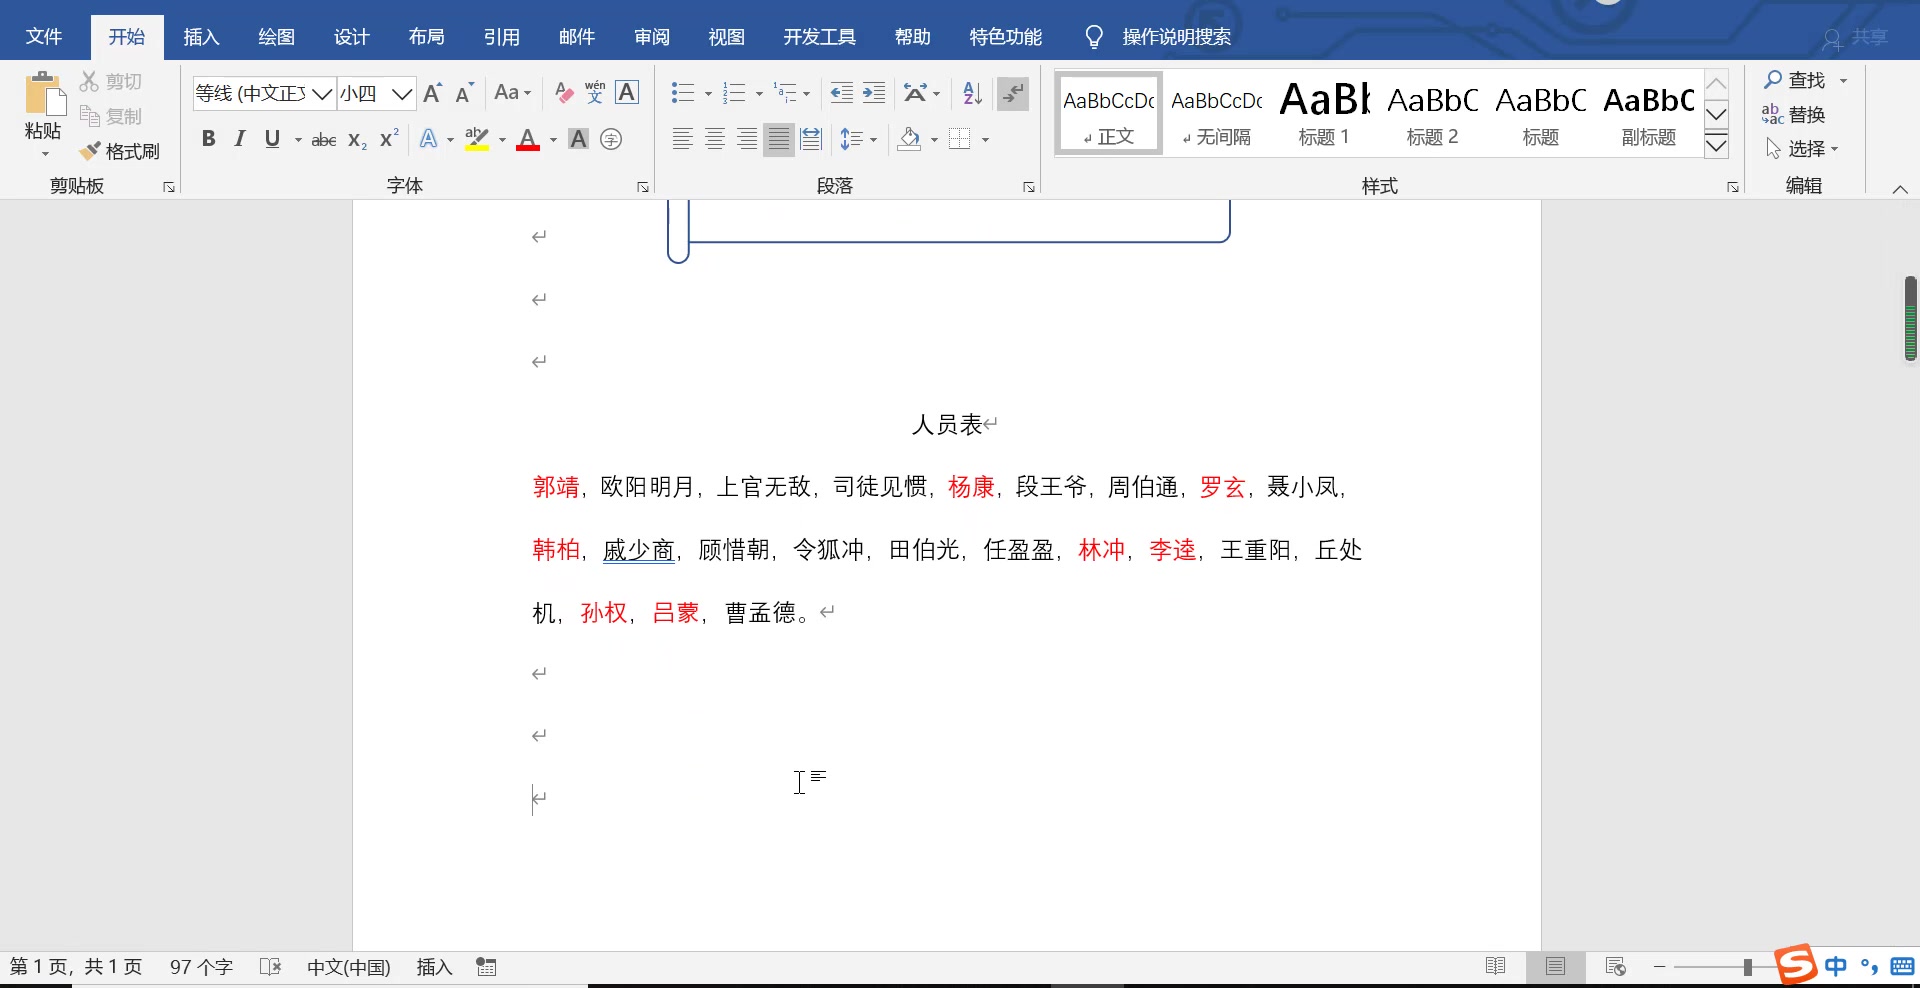Apply character shading with the gray A icon
The height and width of the screenshot is (988, 1920).
point(578,139)
